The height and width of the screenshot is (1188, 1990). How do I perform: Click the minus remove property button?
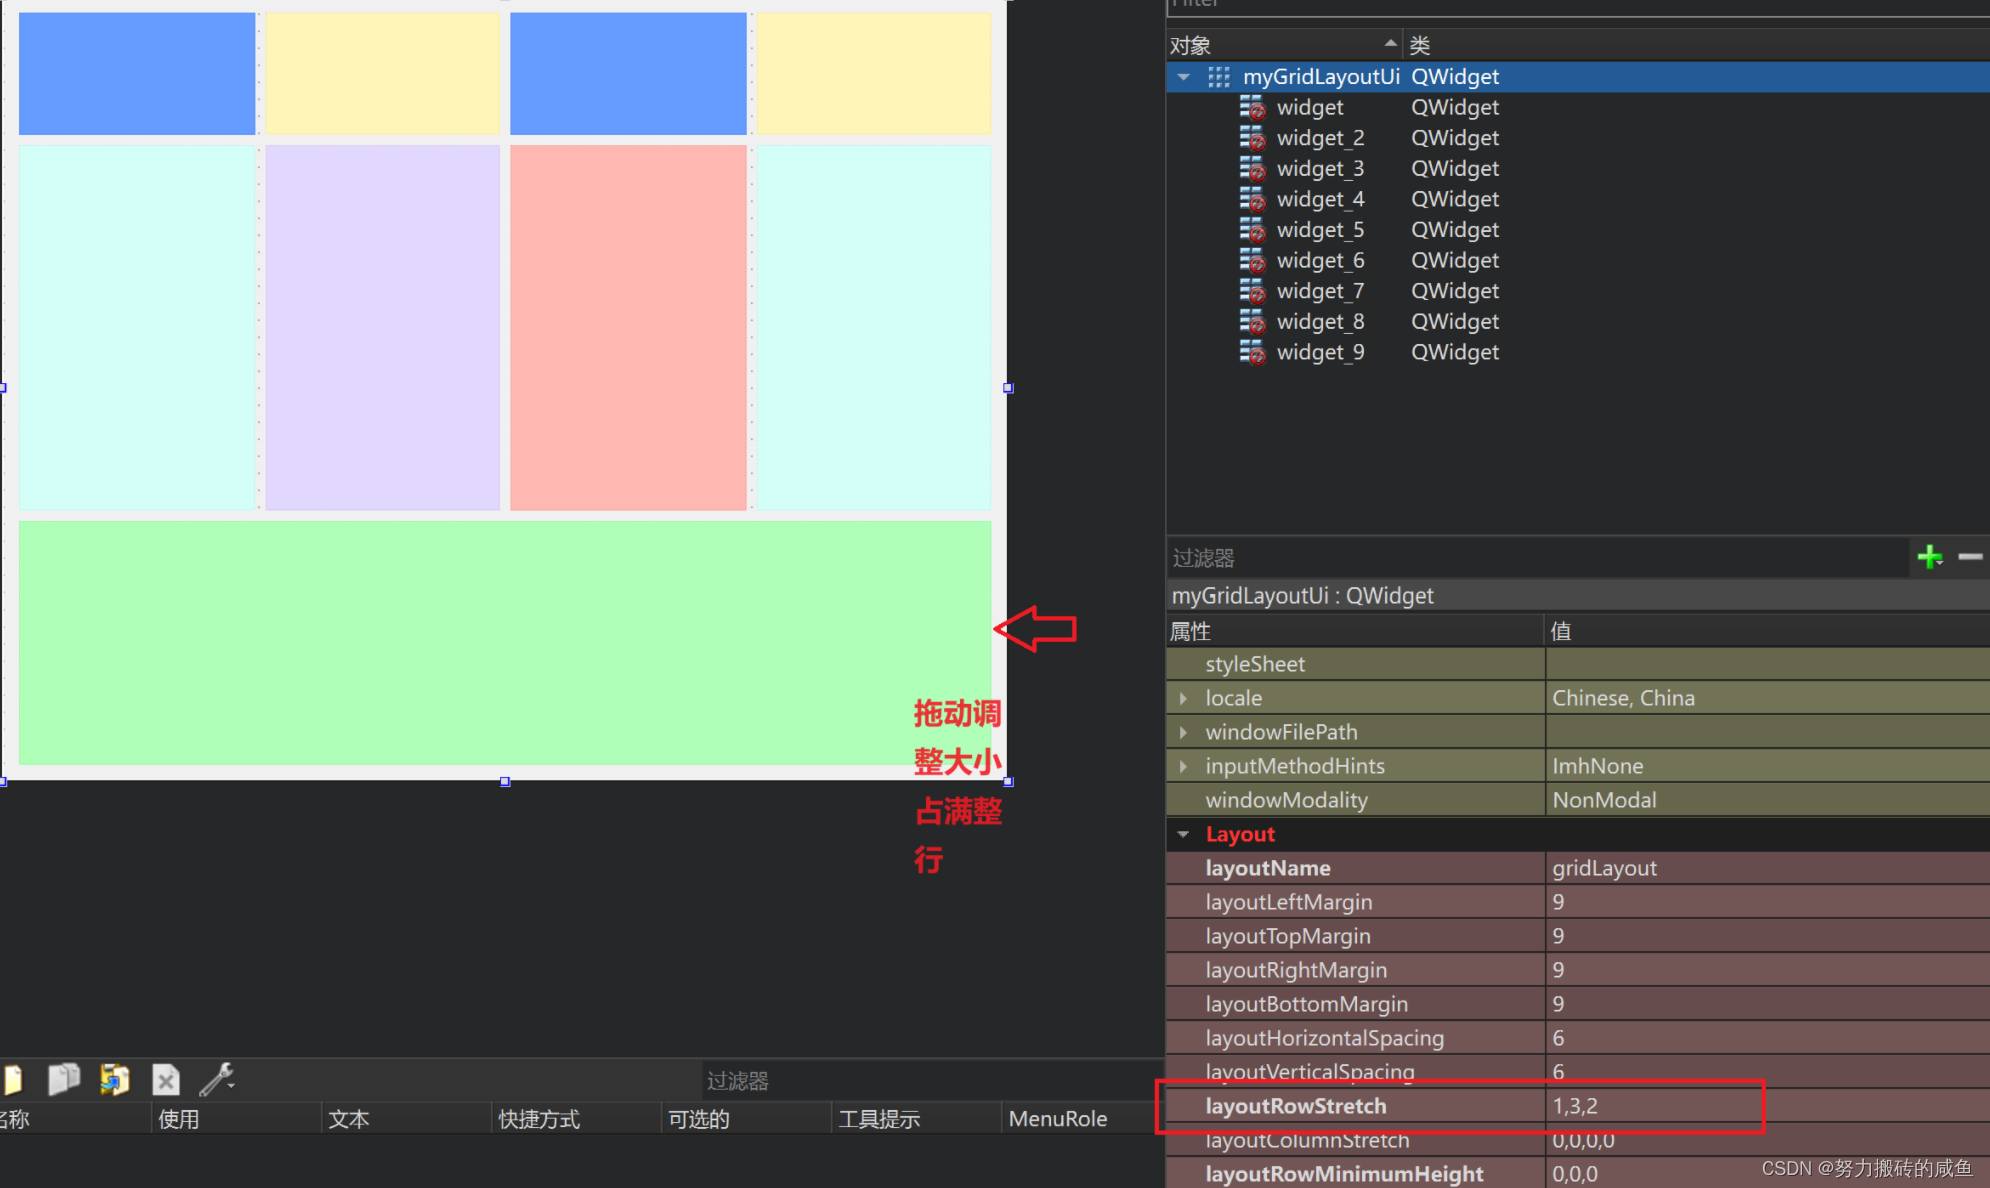(1970, 557)
